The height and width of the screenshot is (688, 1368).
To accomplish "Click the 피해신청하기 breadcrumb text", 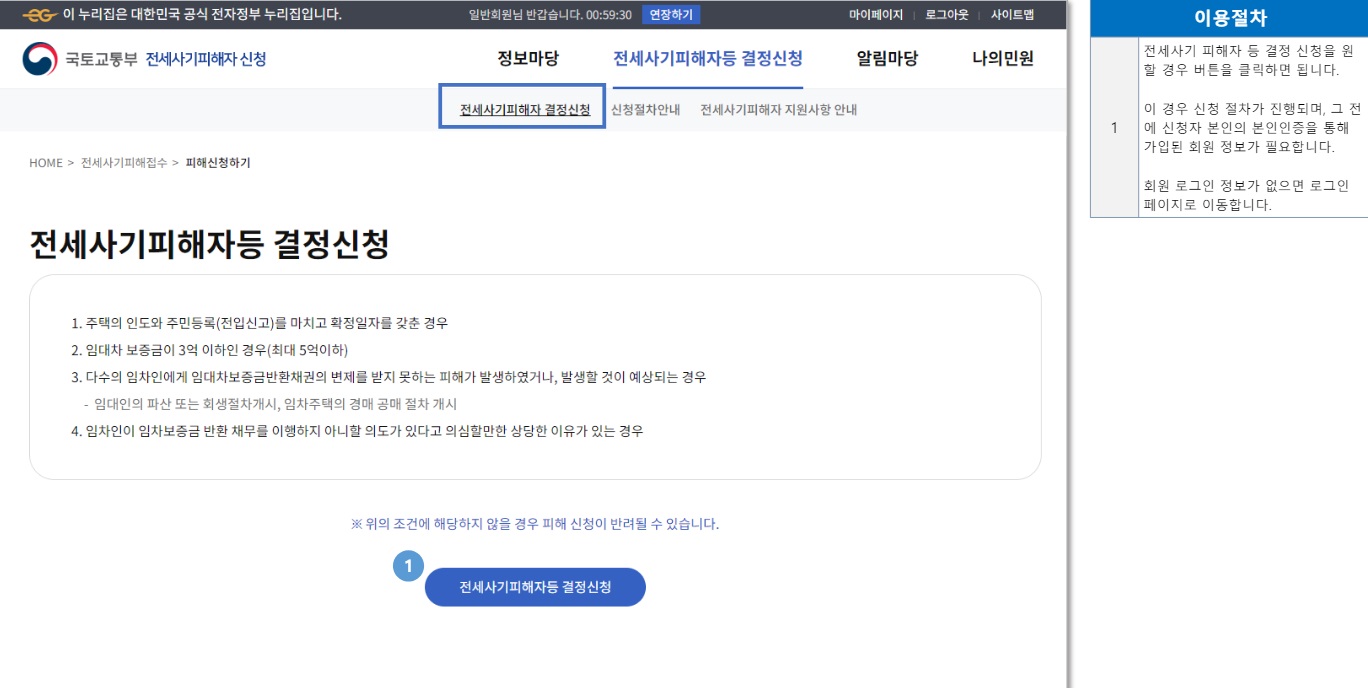I will click(x=218, y=163).
